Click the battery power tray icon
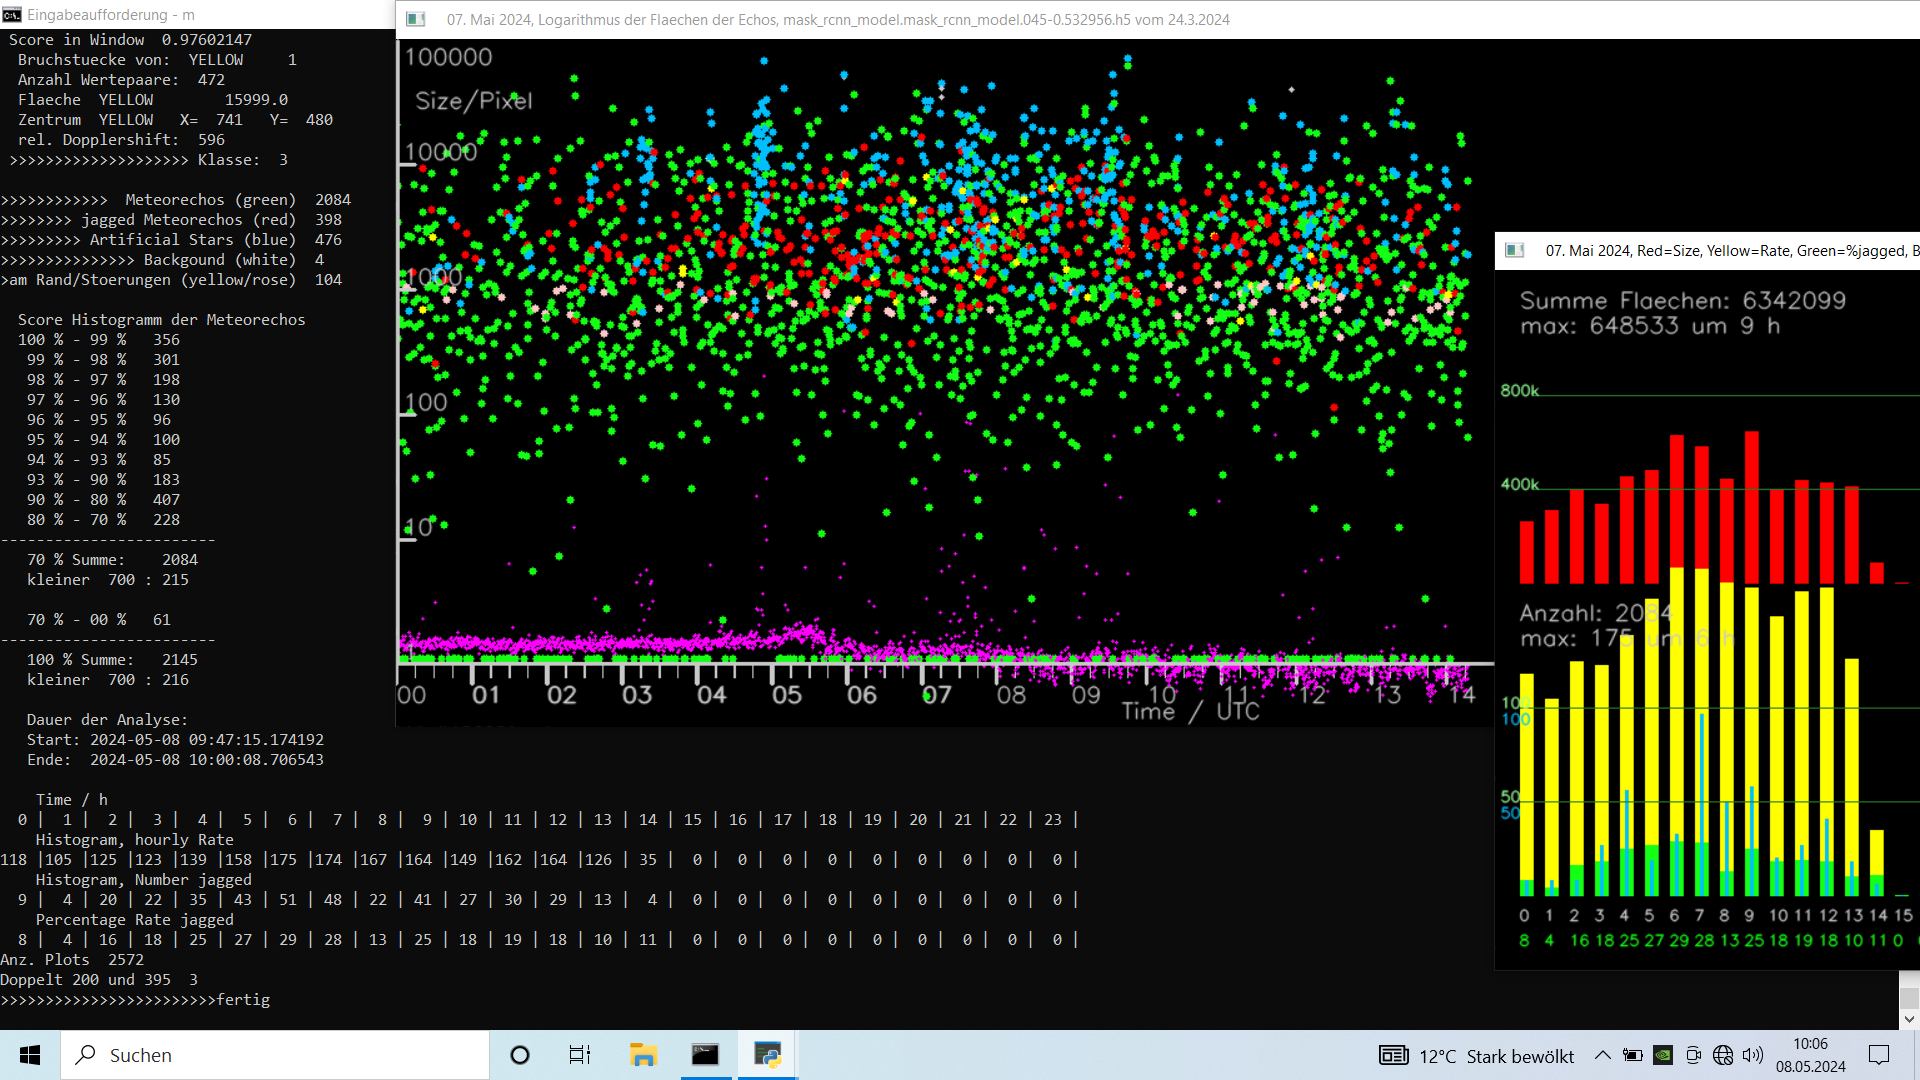This screenshot has width=1920, height=1080. pos(1632,1055)
